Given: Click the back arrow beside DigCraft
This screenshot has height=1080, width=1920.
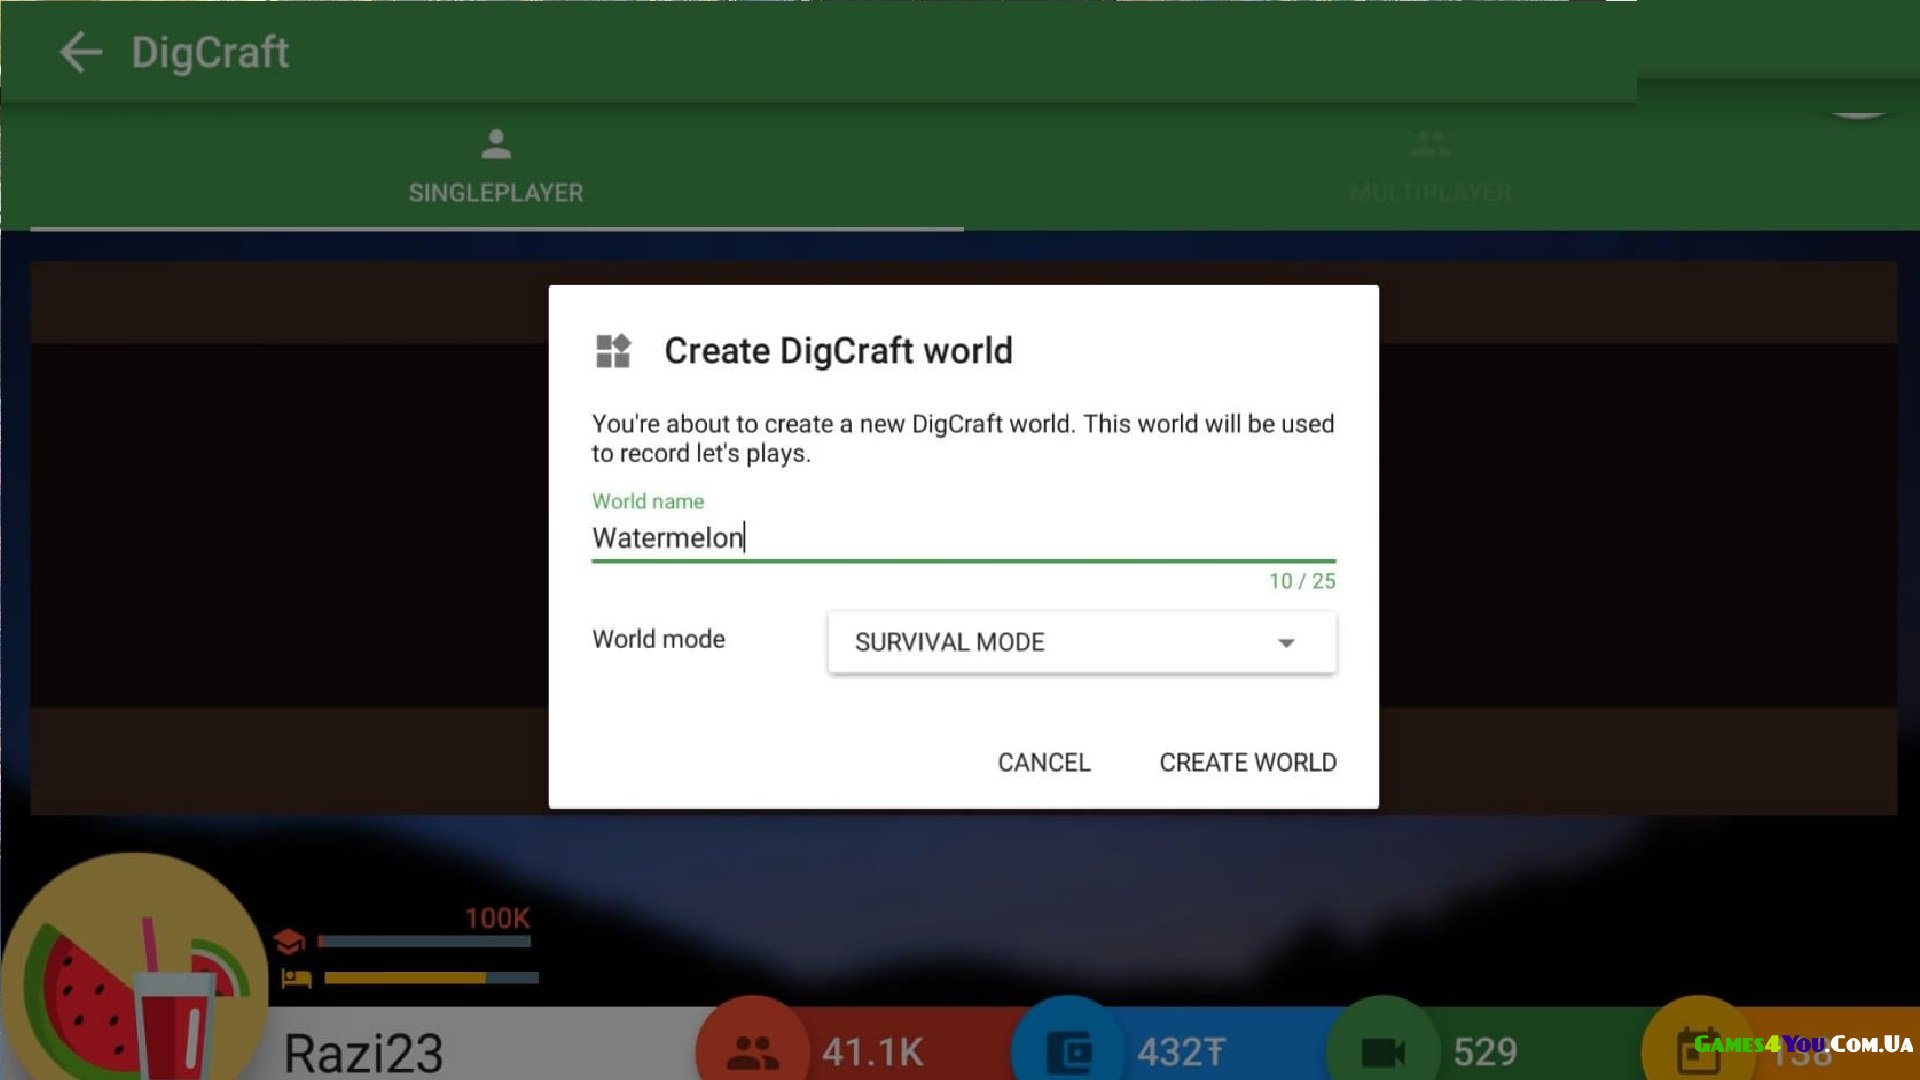Looking at the screenshot, I should click(x=80, y=52).
